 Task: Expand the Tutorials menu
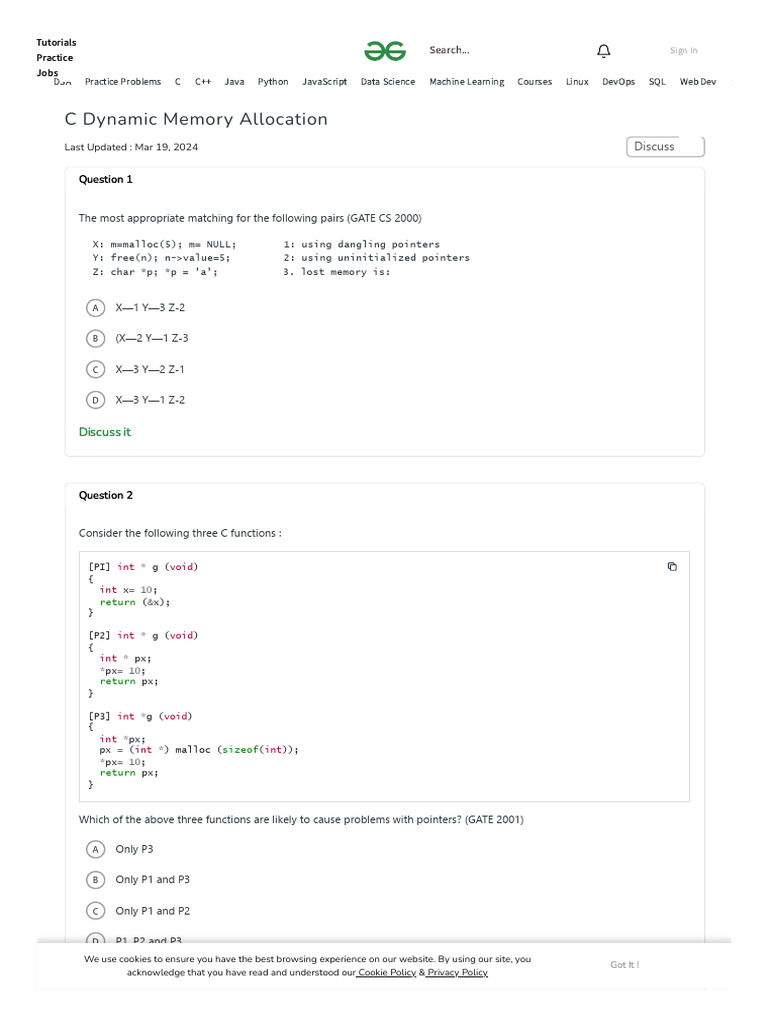[56, 42]
